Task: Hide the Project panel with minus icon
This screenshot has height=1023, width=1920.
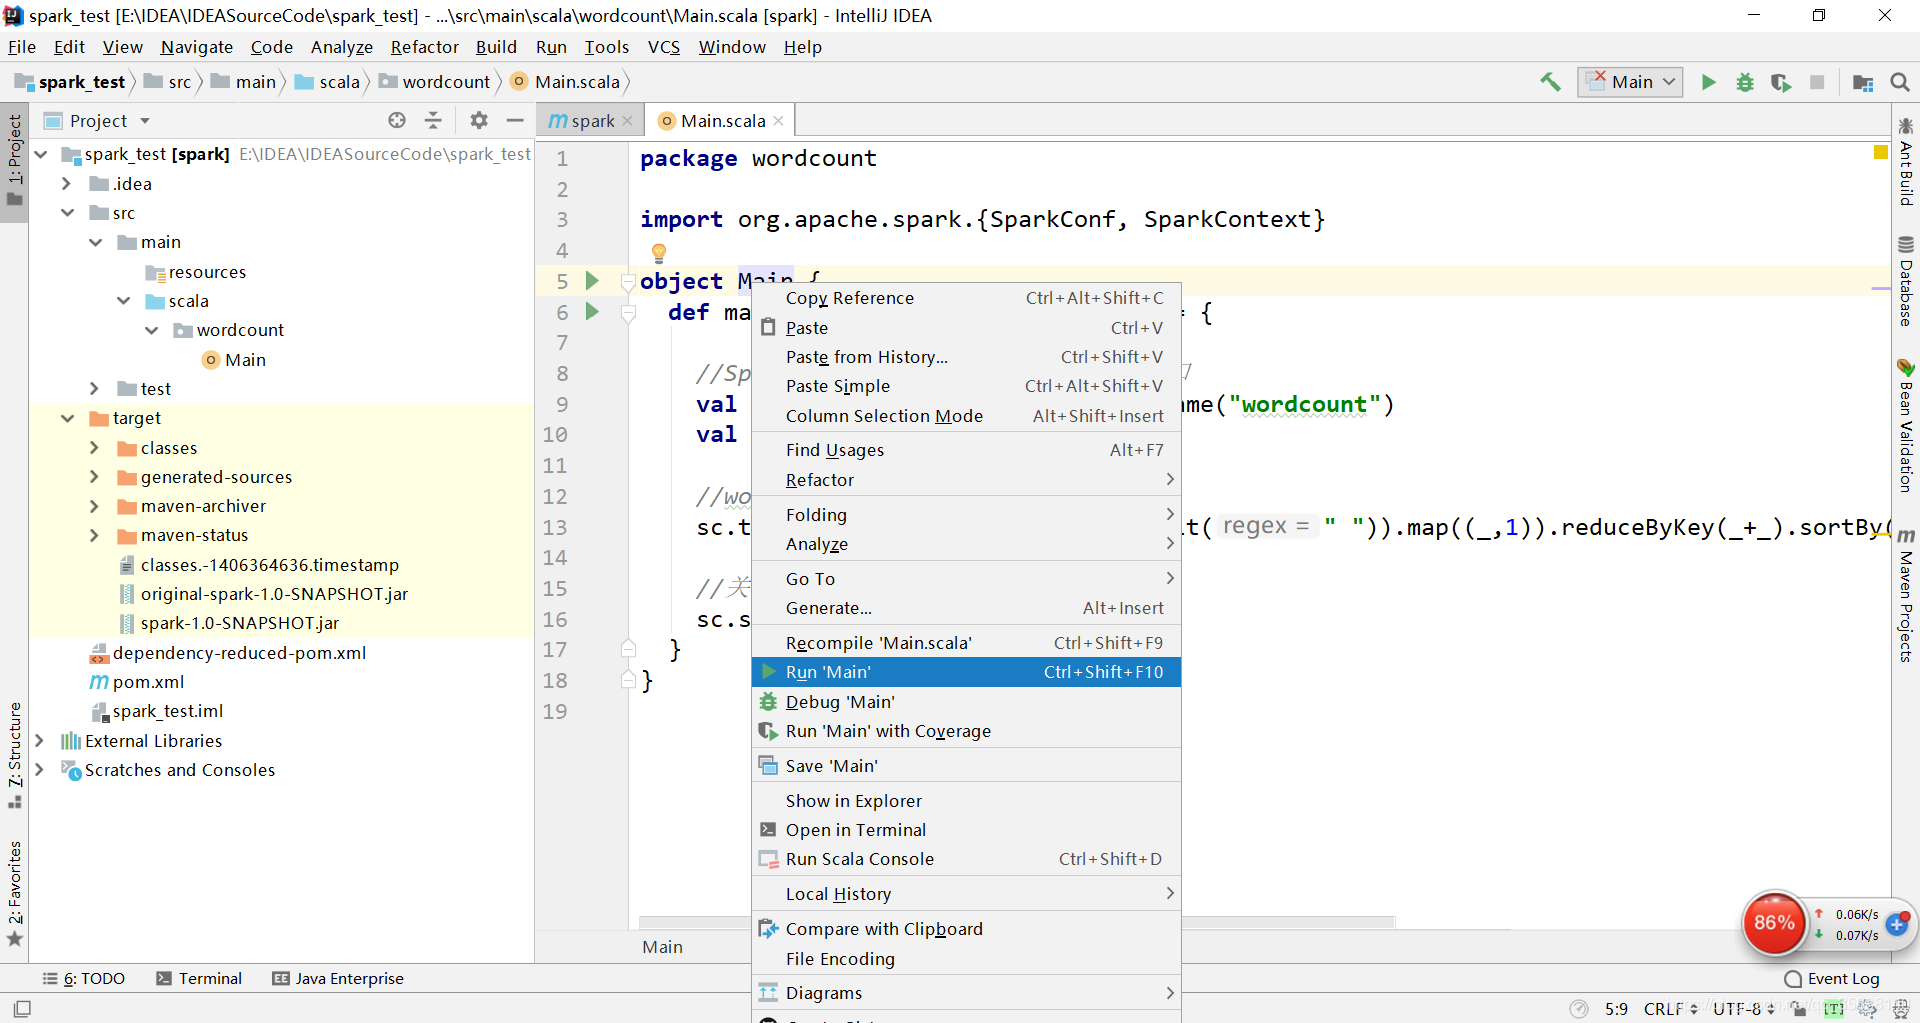Action: pyautogui.click(x=515, y=120)
